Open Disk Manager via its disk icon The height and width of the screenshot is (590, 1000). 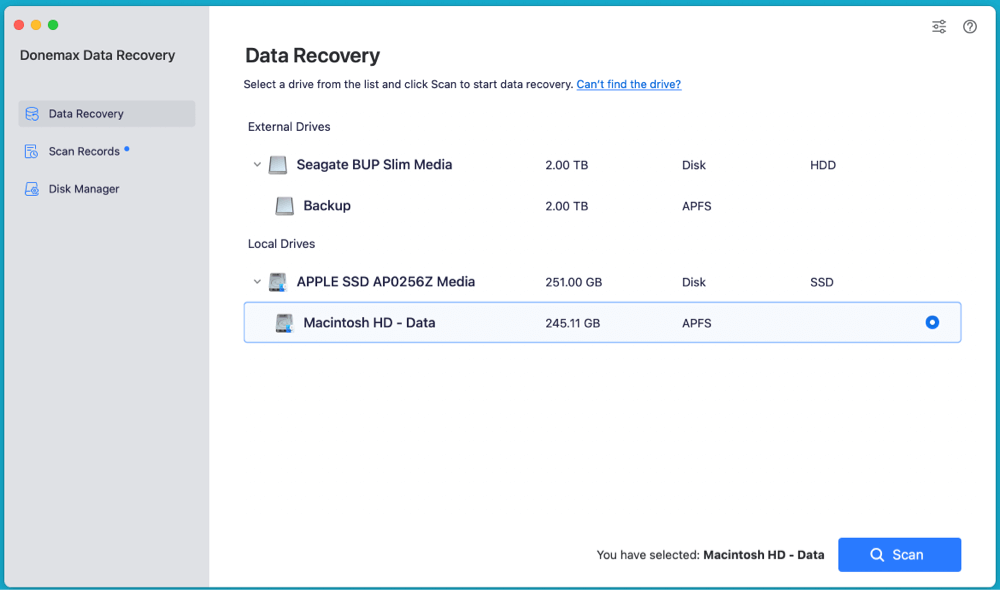(x=31, y=188)
